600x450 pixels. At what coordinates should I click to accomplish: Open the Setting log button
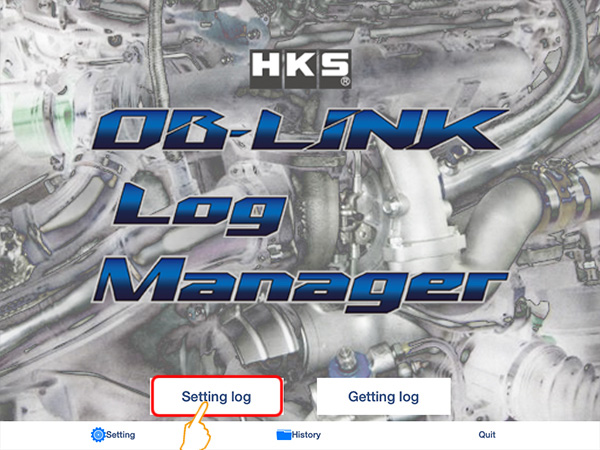(x=217, y=396)
